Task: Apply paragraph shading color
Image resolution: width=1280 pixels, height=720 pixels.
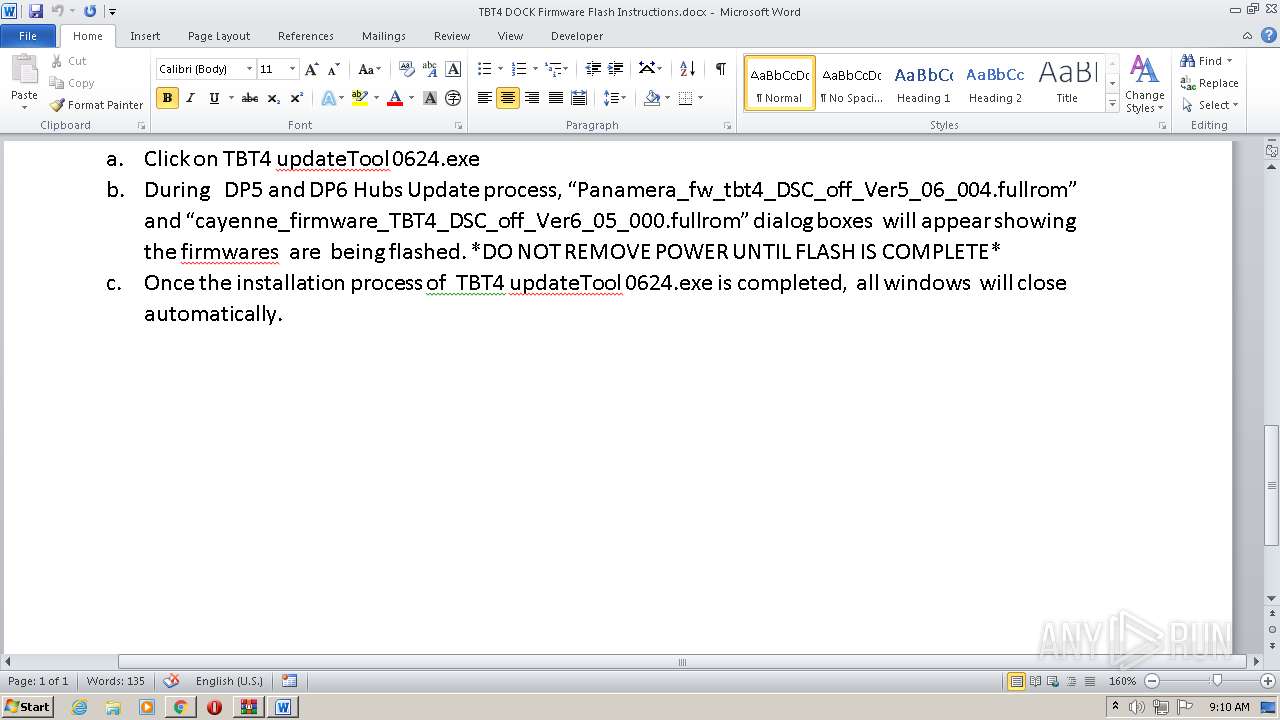Action: 652,98
